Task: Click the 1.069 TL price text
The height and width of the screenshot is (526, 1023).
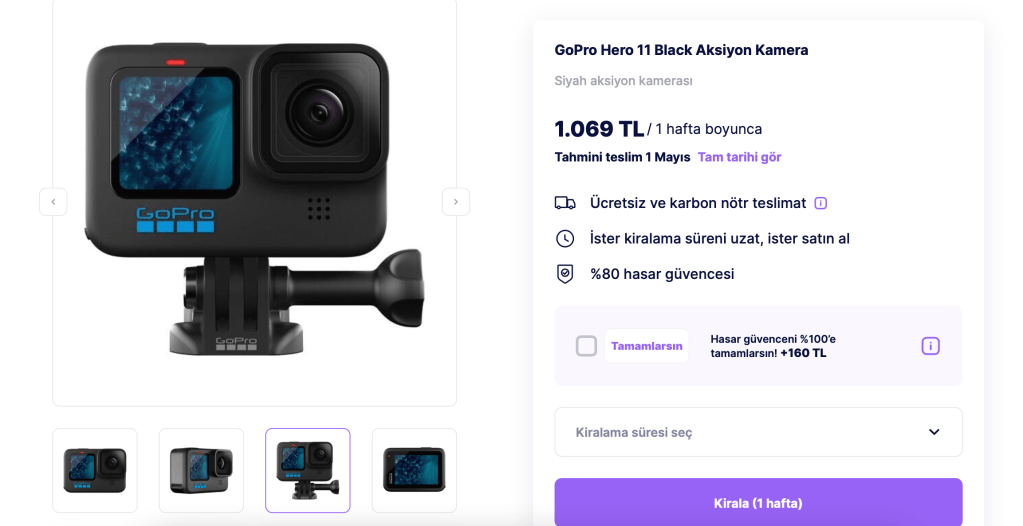Action: [599, 129]
